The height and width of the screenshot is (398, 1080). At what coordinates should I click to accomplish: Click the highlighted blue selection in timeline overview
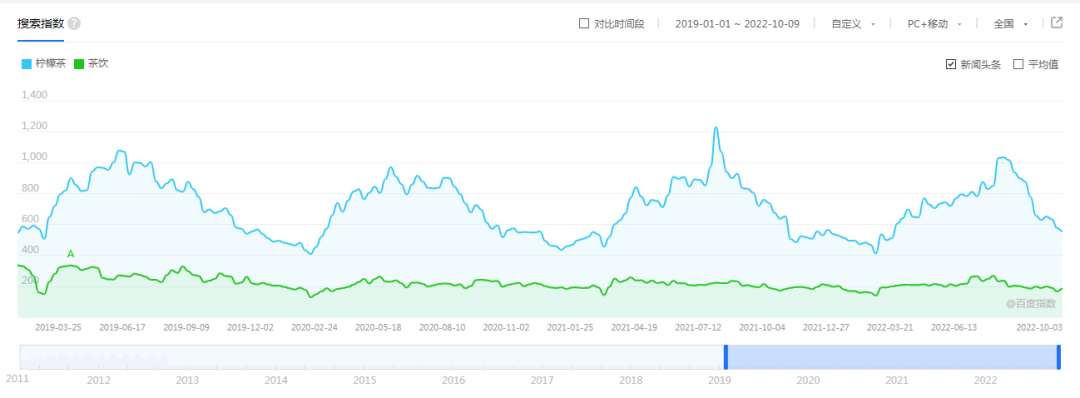coord(892,357)
